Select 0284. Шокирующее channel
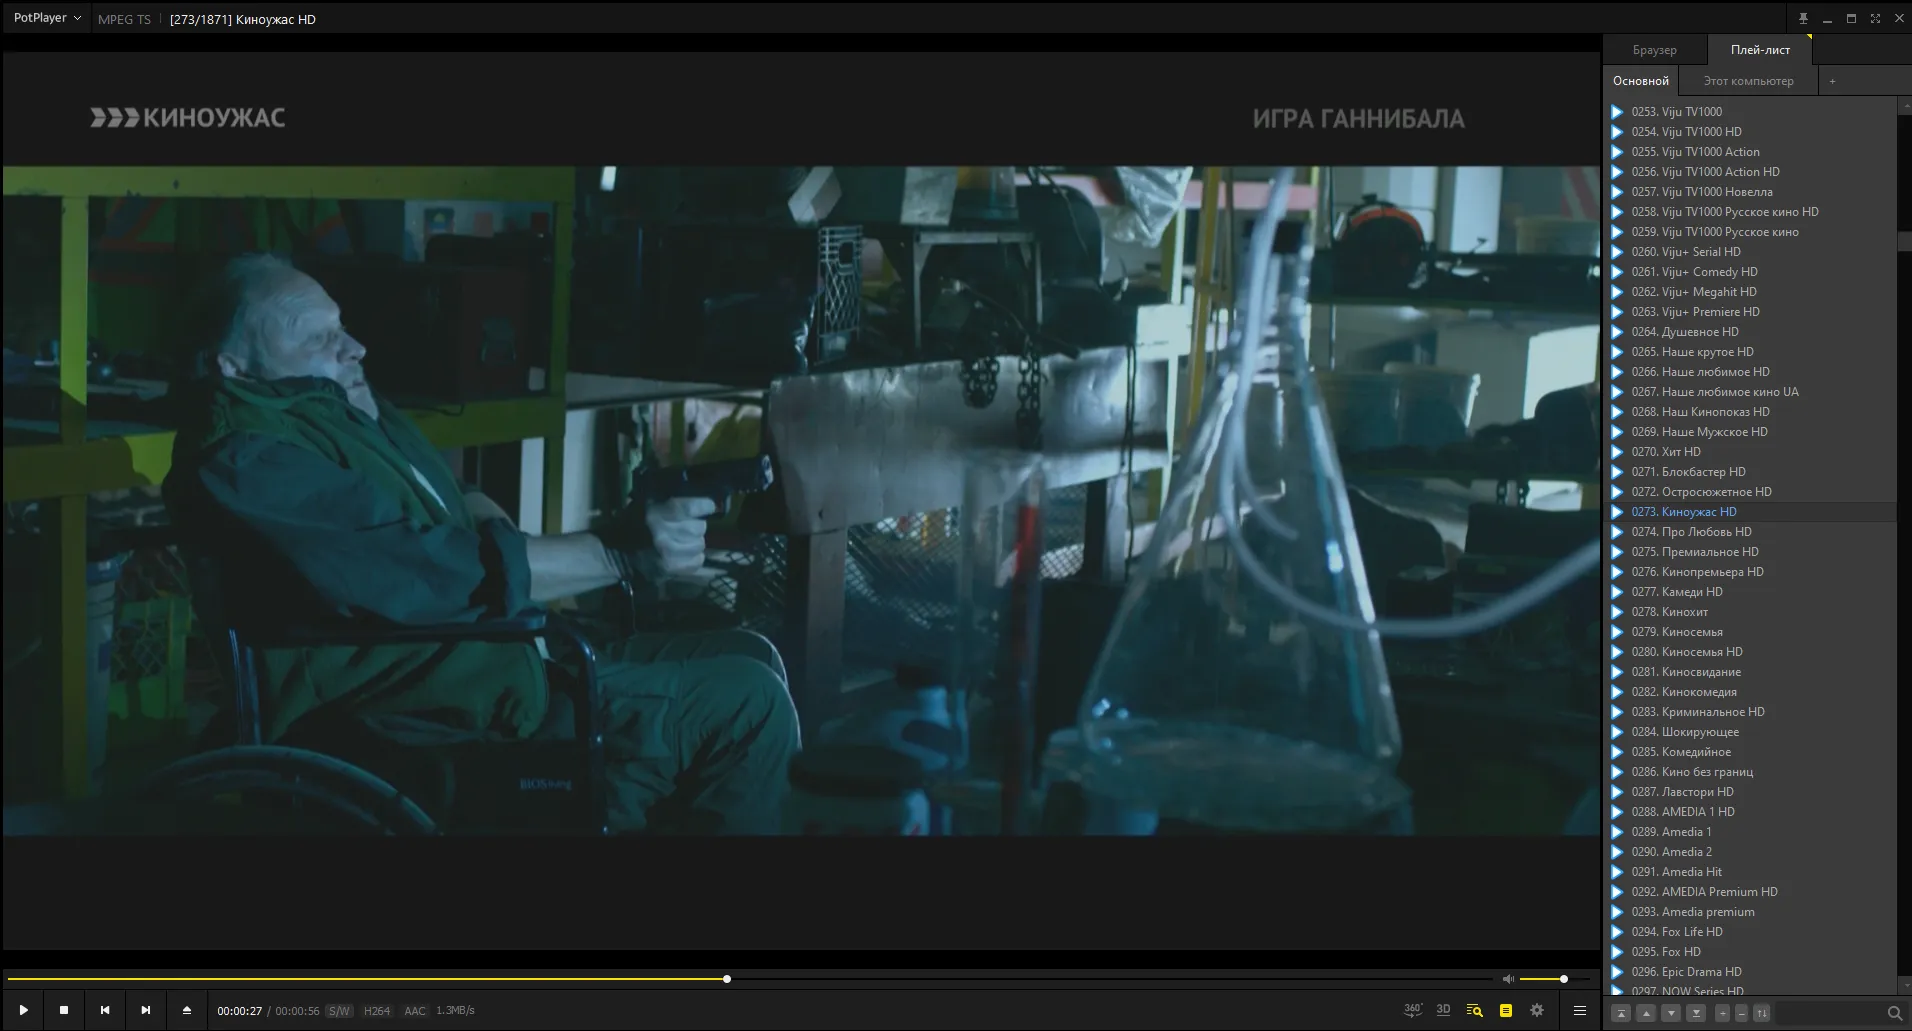1912x1031 pixels. 1749,732
